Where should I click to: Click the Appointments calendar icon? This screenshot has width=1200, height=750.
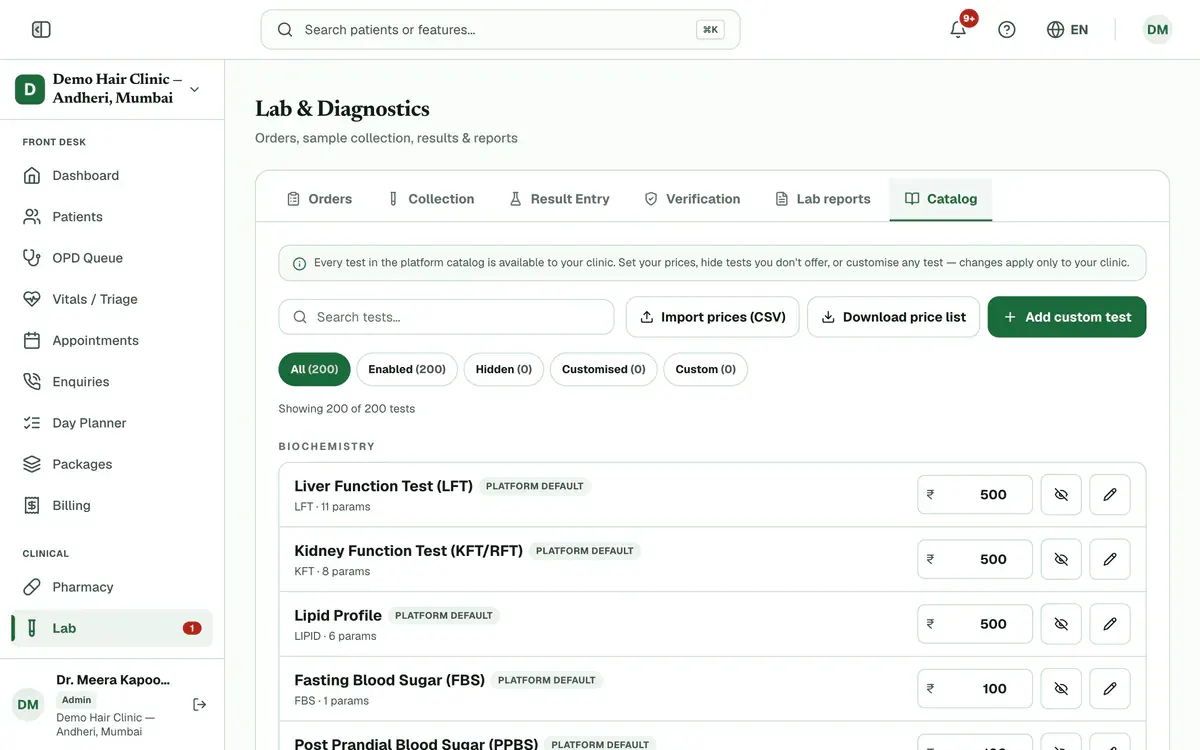click(32, 341)
